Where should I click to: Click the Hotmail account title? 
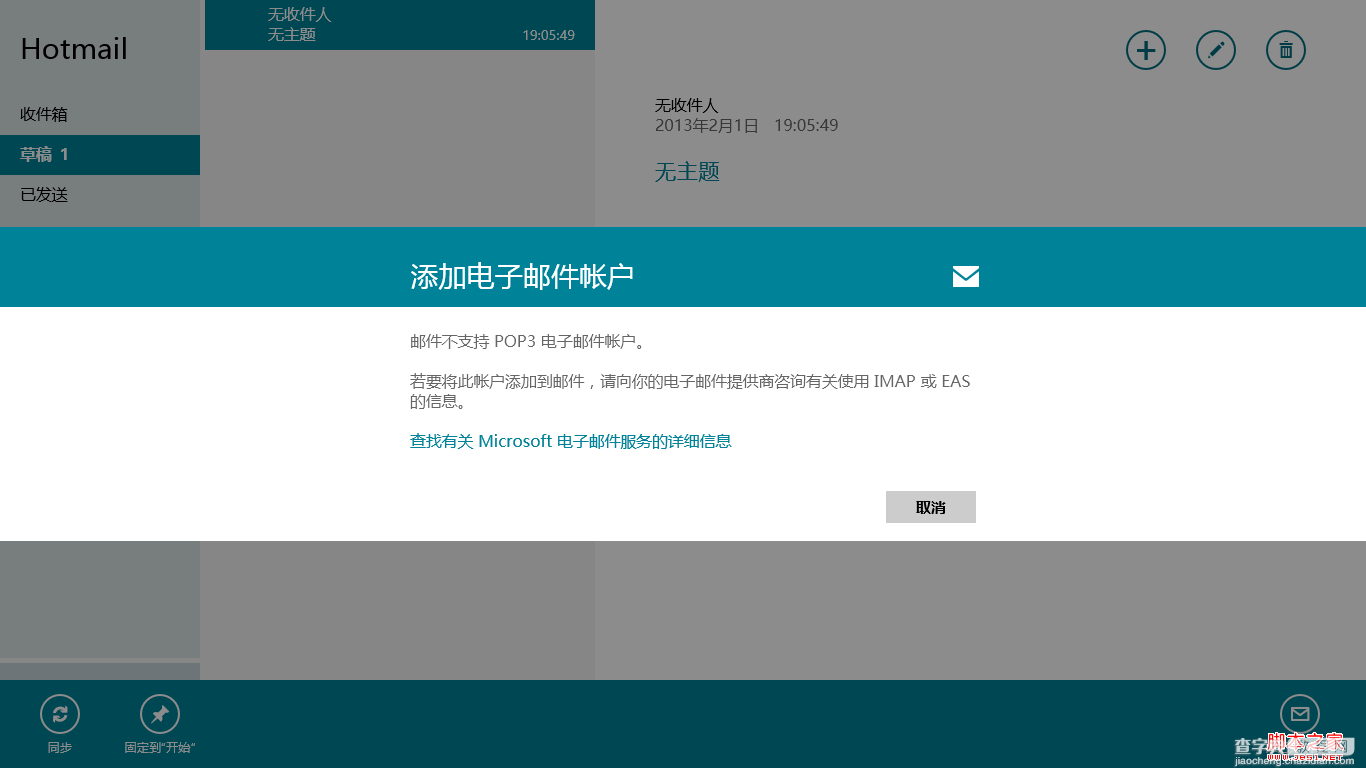tap(74, 49)
